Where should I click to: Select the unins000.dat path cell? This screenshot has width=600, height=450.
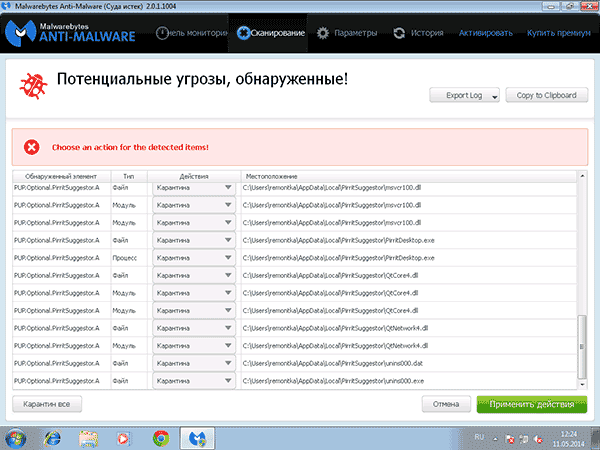point(409,364)
